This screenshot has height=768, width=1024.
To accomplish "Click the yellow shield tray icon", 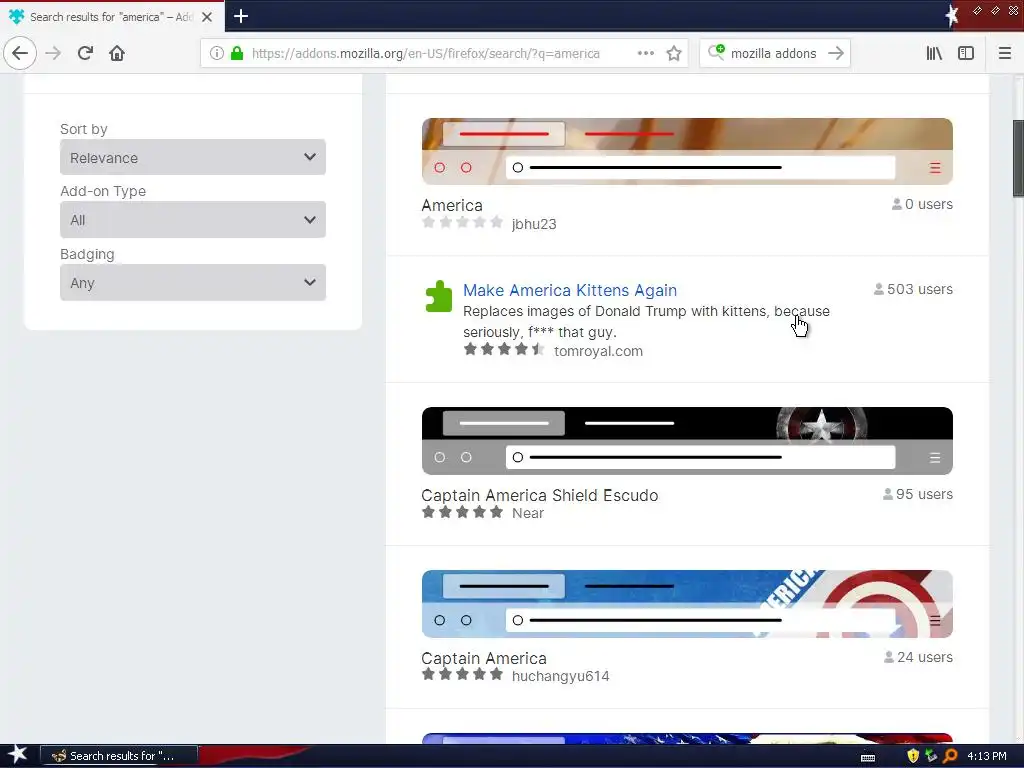I will pos(913,756).
